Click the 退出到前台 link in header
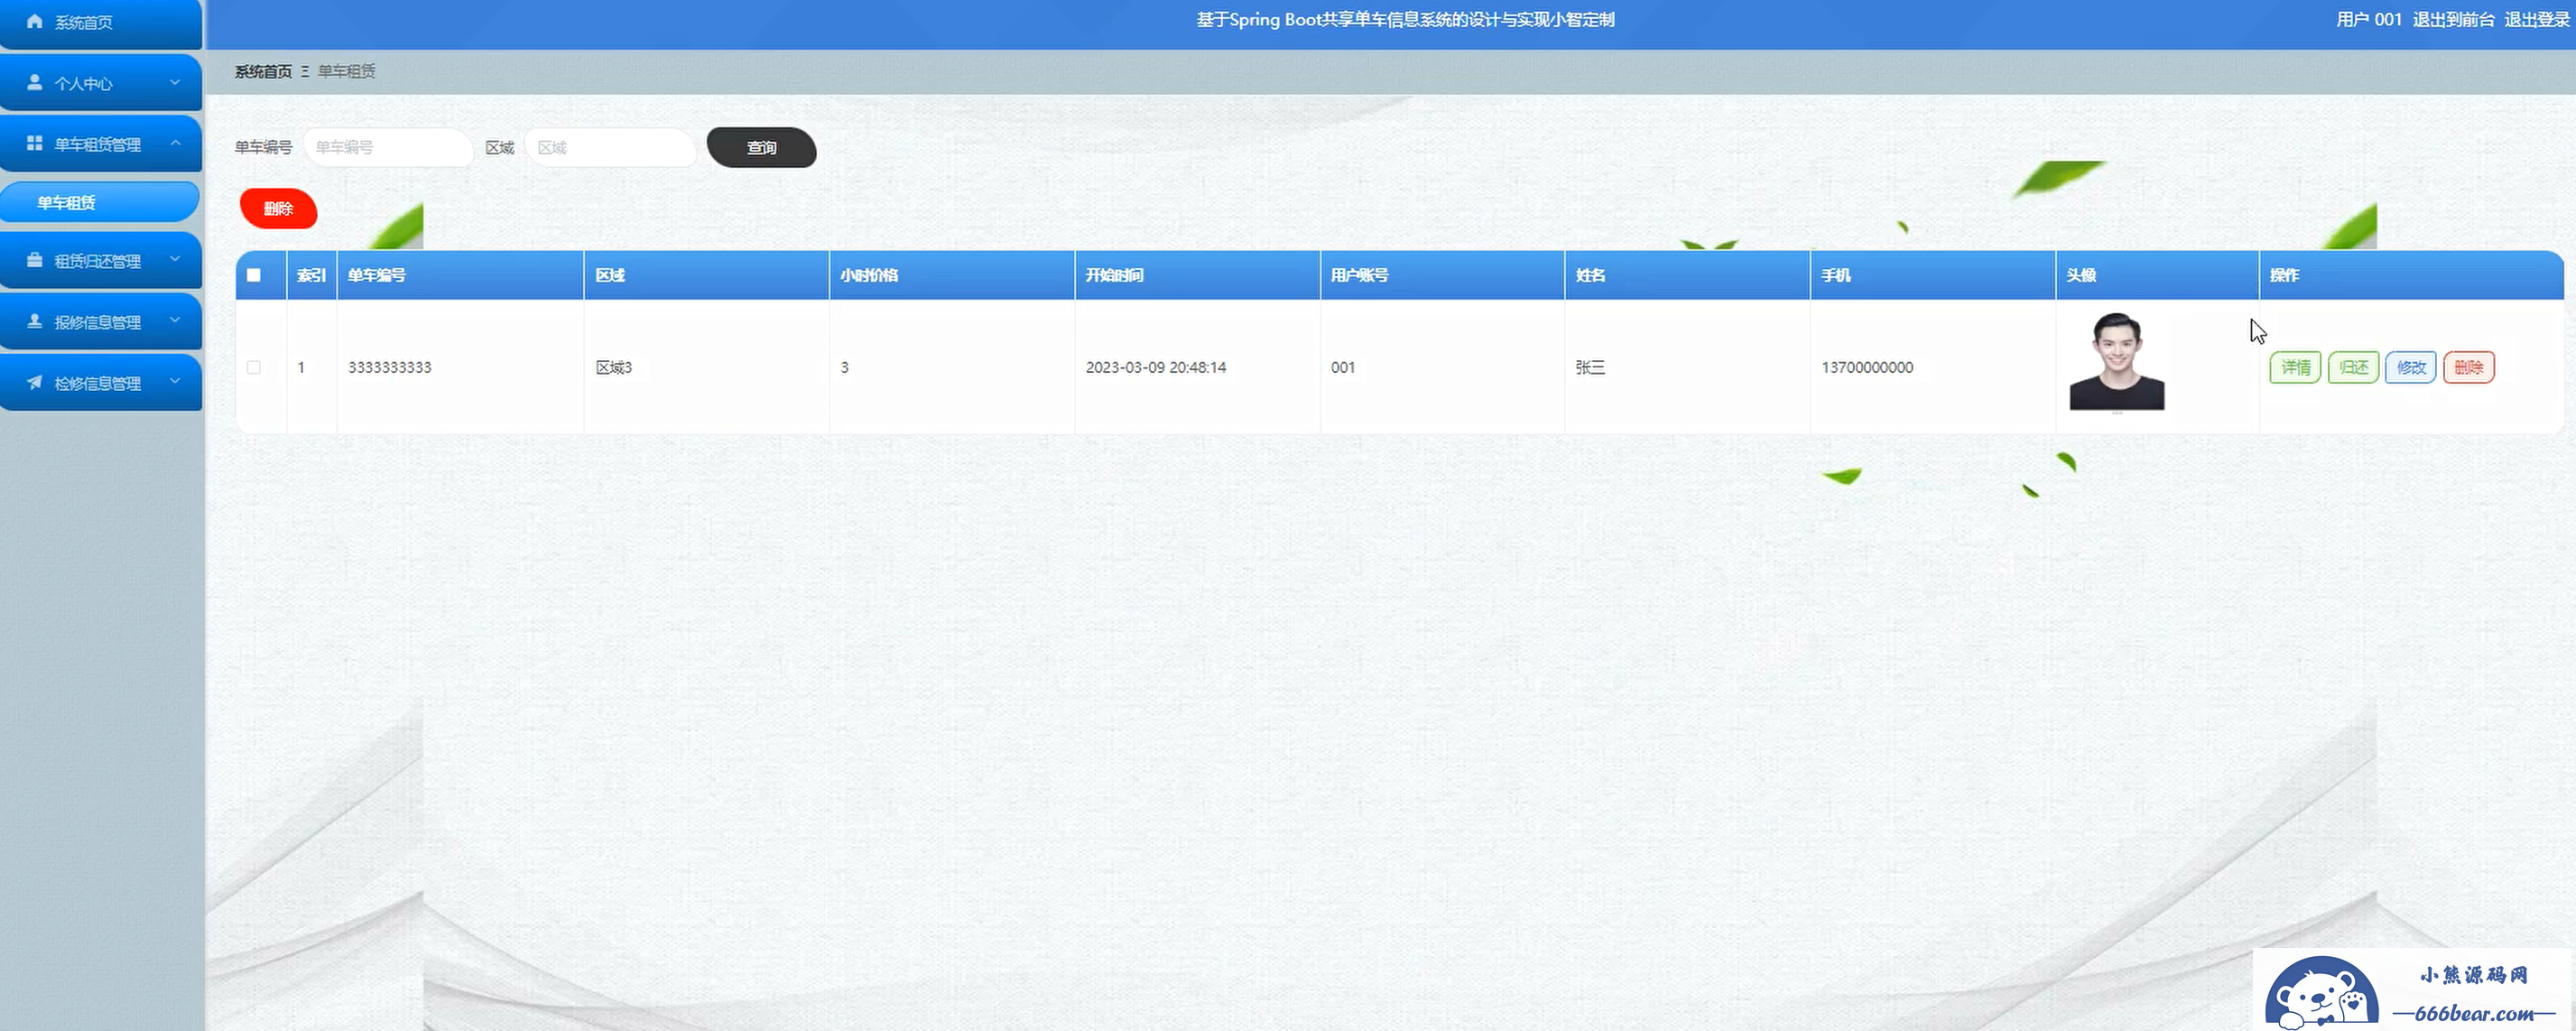This screenshot has height=1031, width=2576. (x=2453, y=19)
